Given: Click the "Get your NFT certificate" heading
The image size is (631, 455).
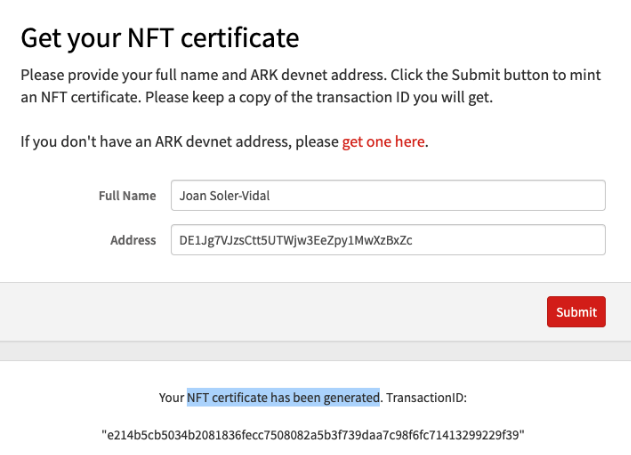Looking at the screenshot, I should coord(160,39).
